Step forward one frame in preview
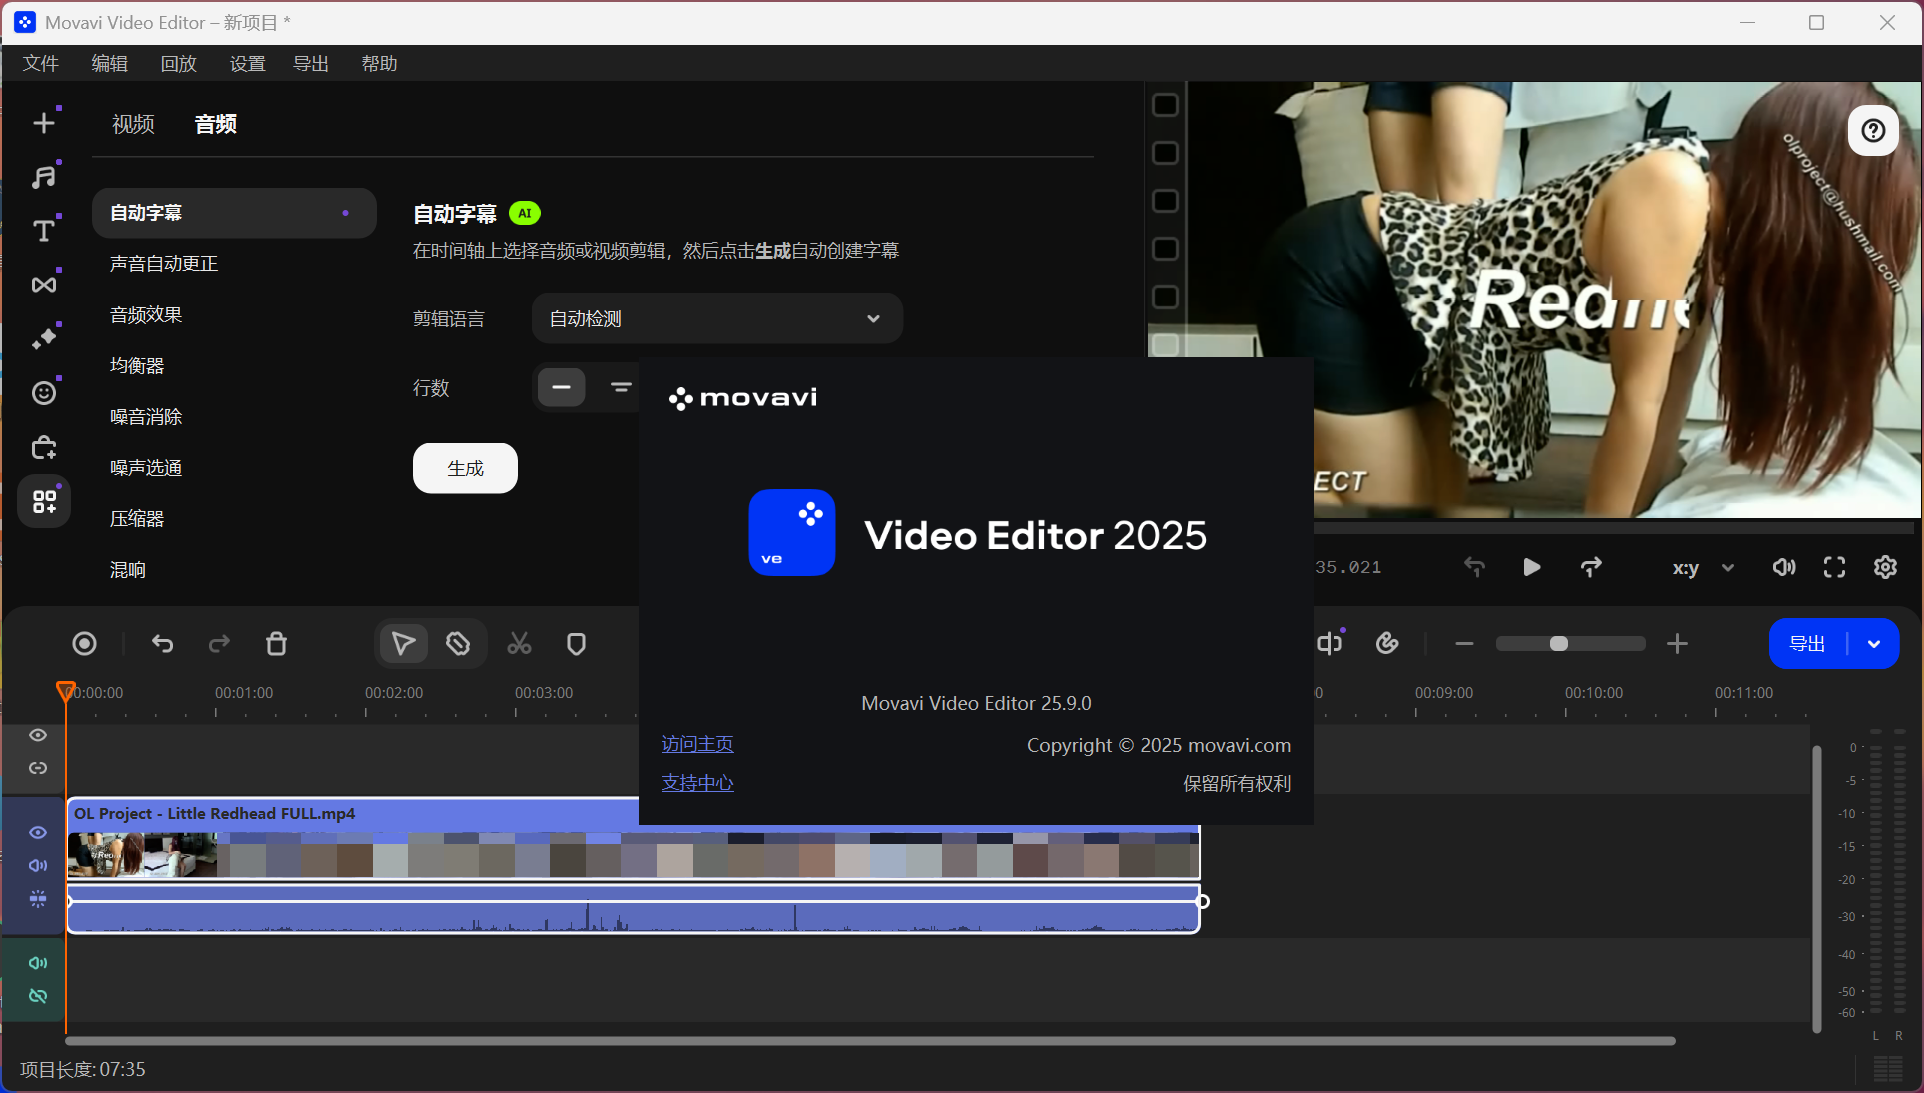Viewport: 1924px width, 1093px height. click(x=1591, y=567)
